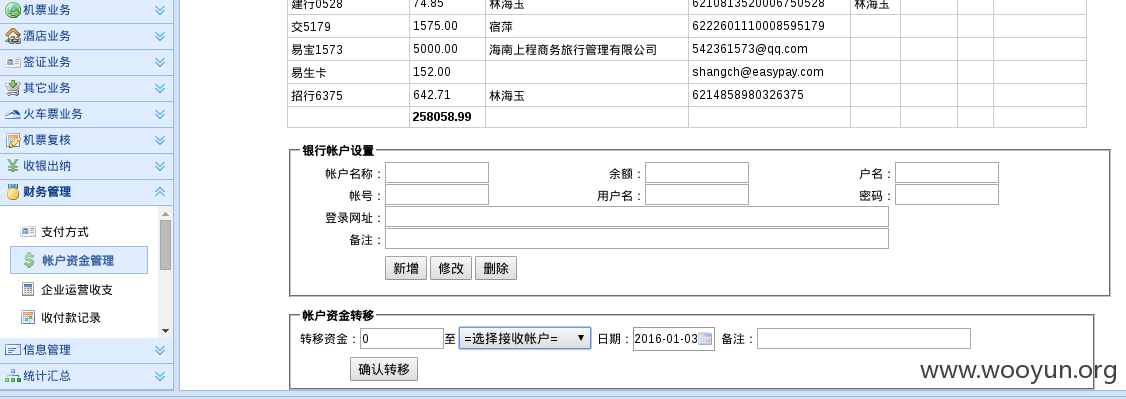Click the 帐户资金管理 dollar icon
This screenshot has width=1126, height=399.
click(x=28, y=260)
